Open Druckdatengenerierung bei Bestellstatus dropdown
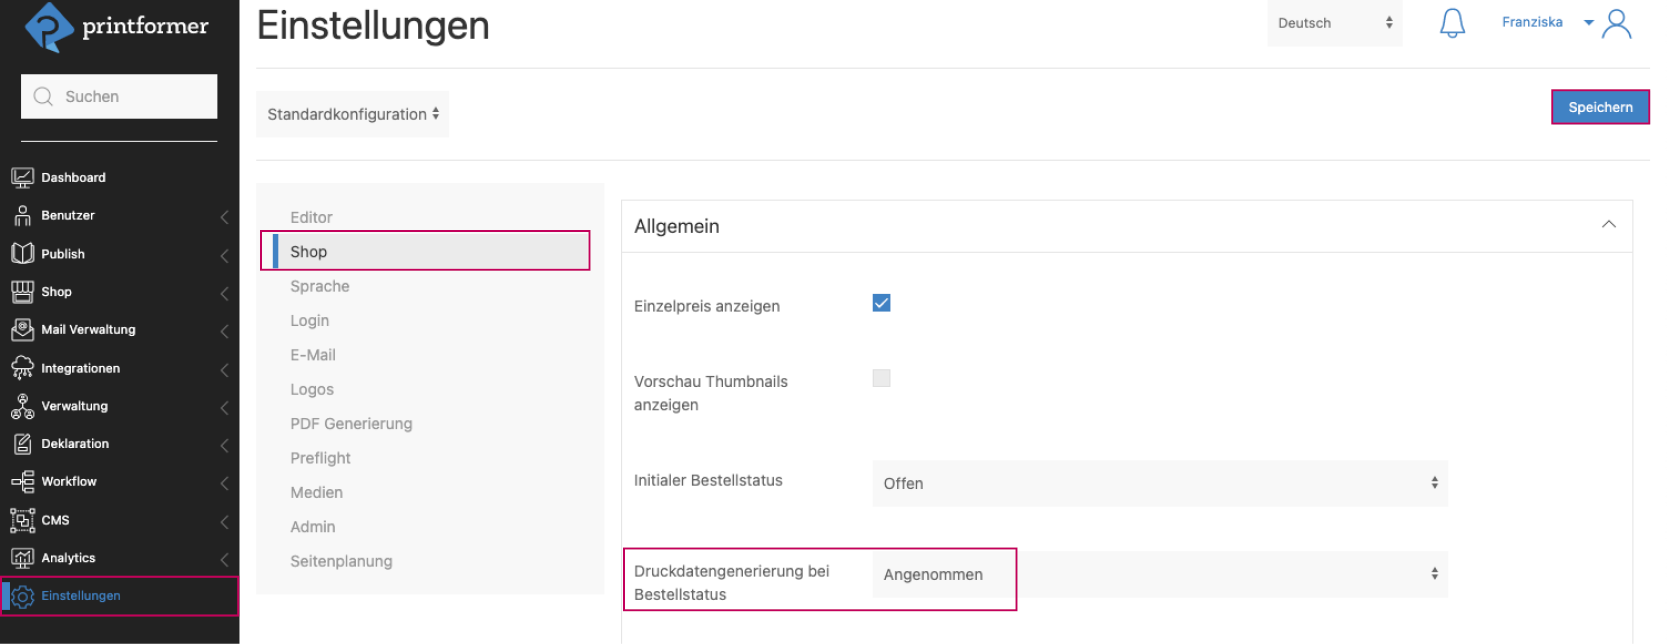Viewport: 1667px width, 644px height. pyautogui.click(x=1159, y=574)
